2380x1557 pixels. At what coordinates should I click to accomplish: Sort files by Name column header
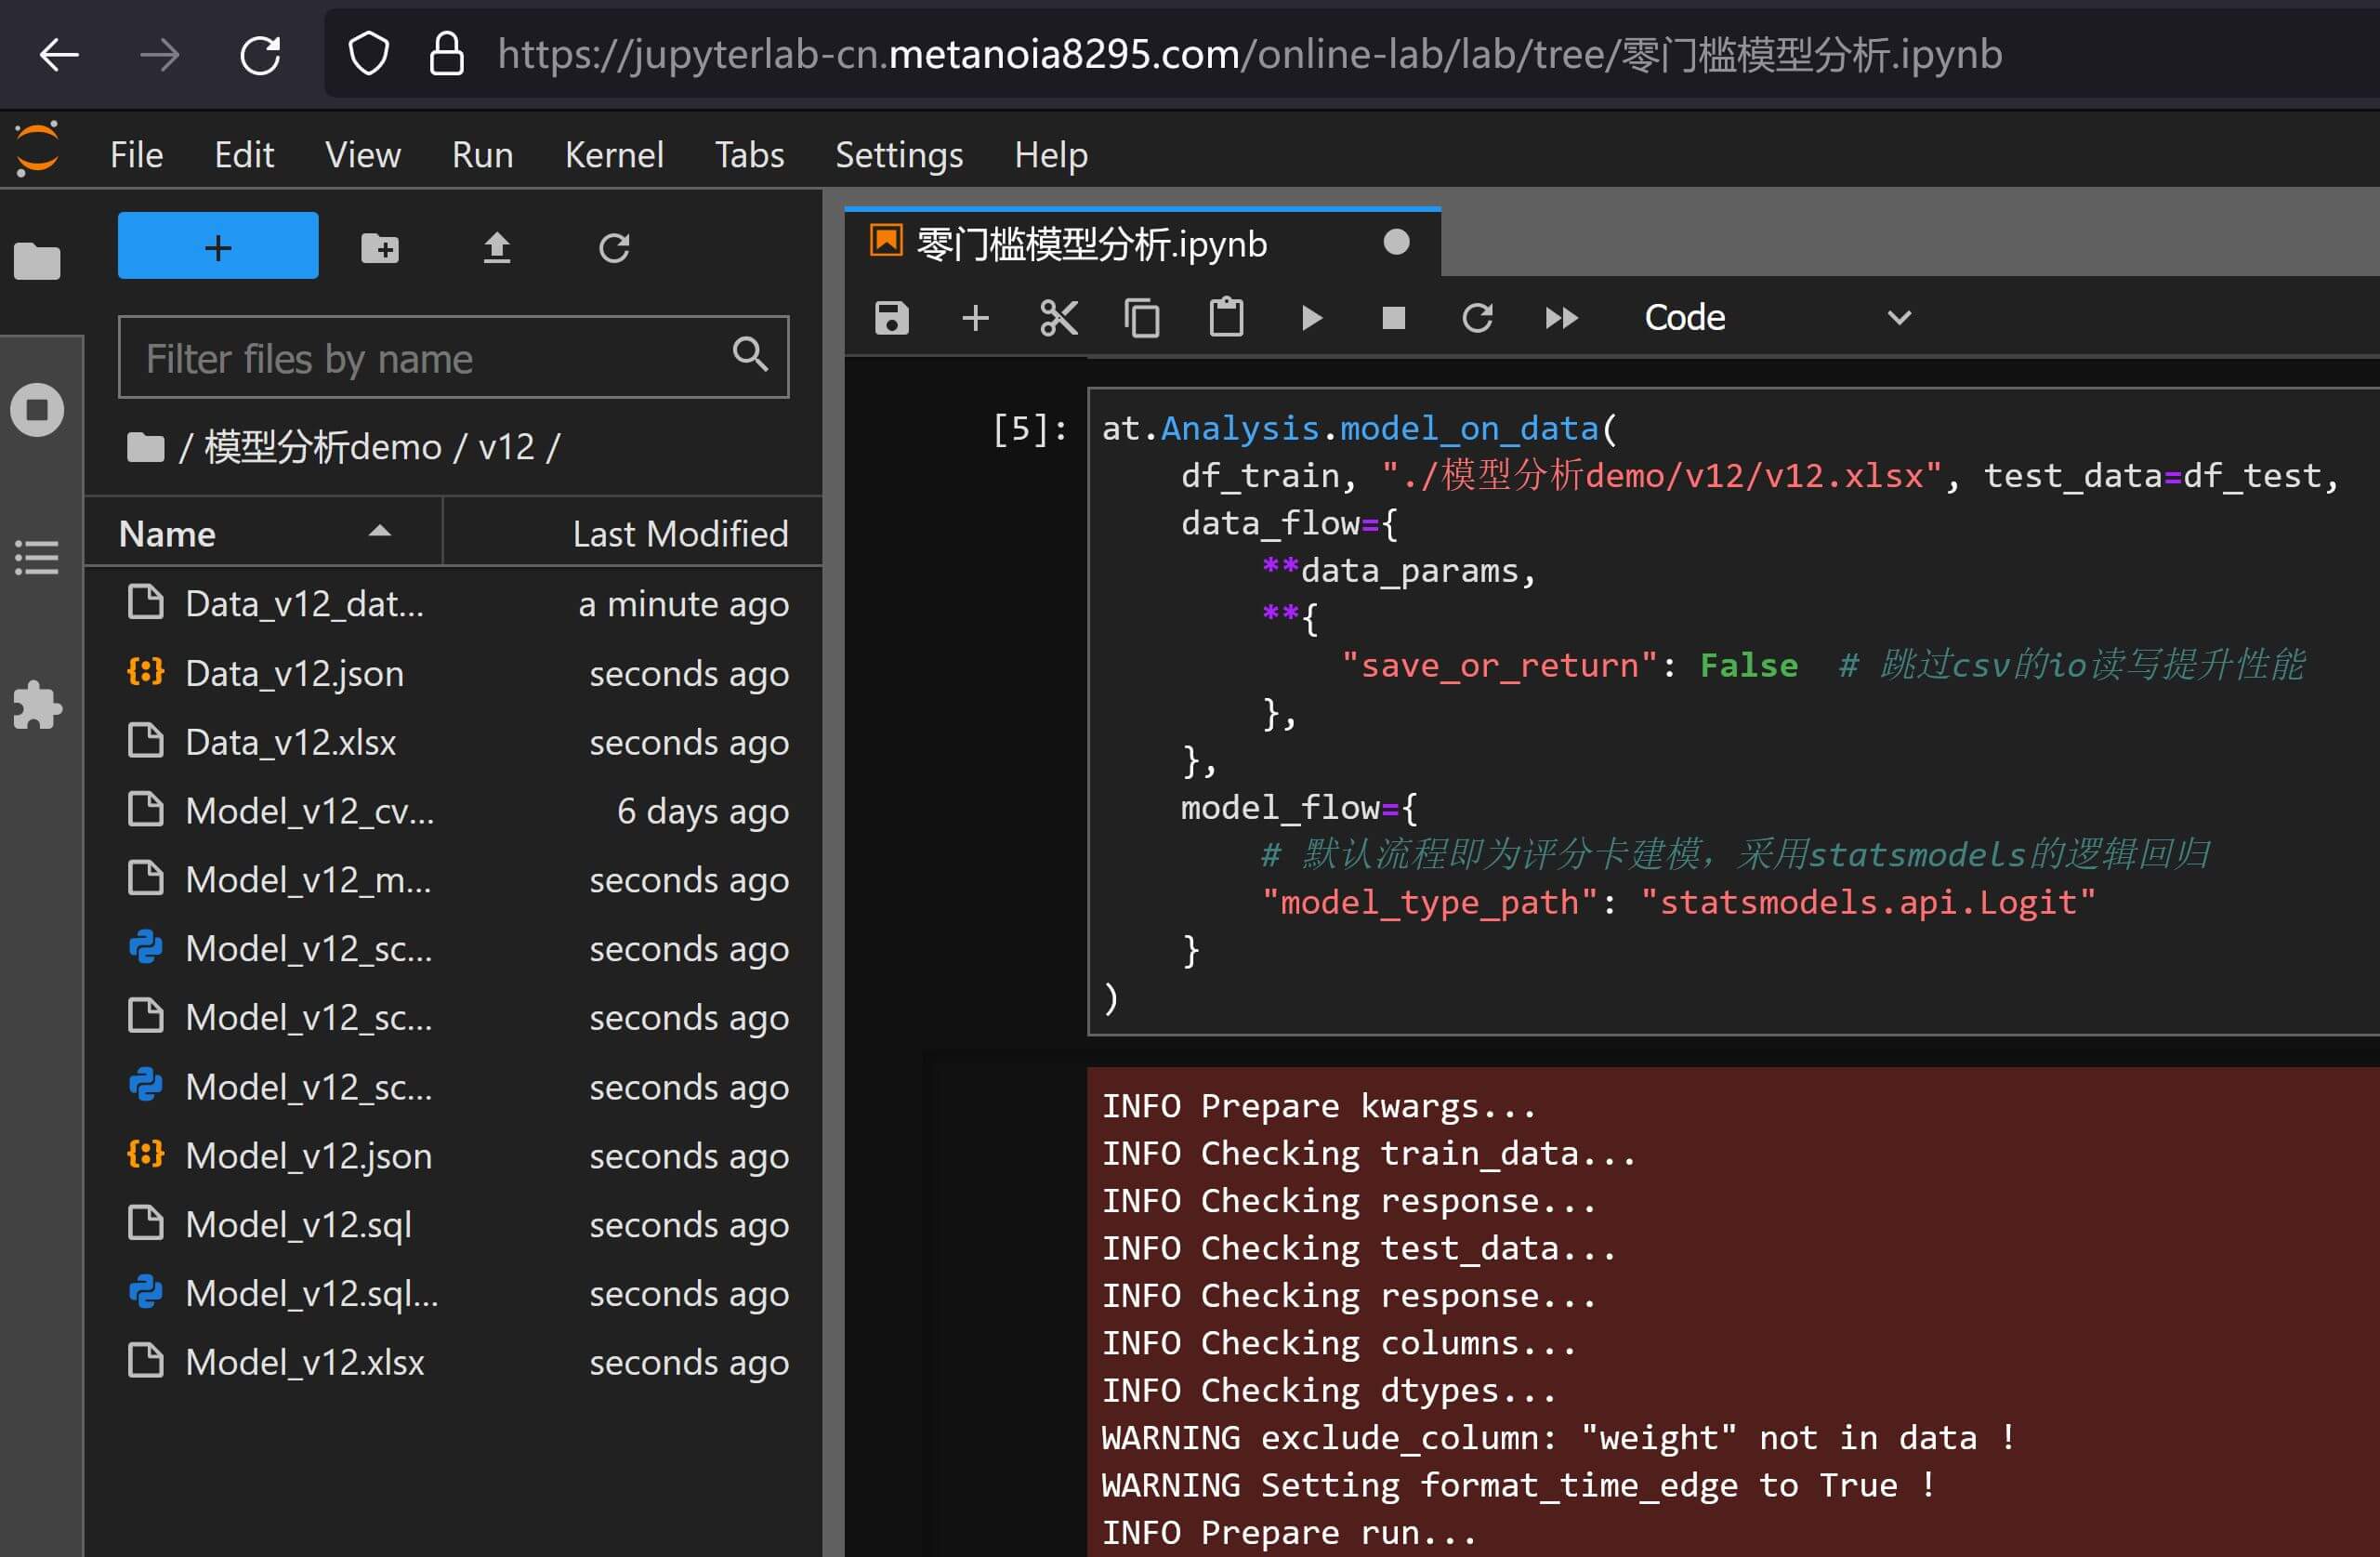(167, 533)
